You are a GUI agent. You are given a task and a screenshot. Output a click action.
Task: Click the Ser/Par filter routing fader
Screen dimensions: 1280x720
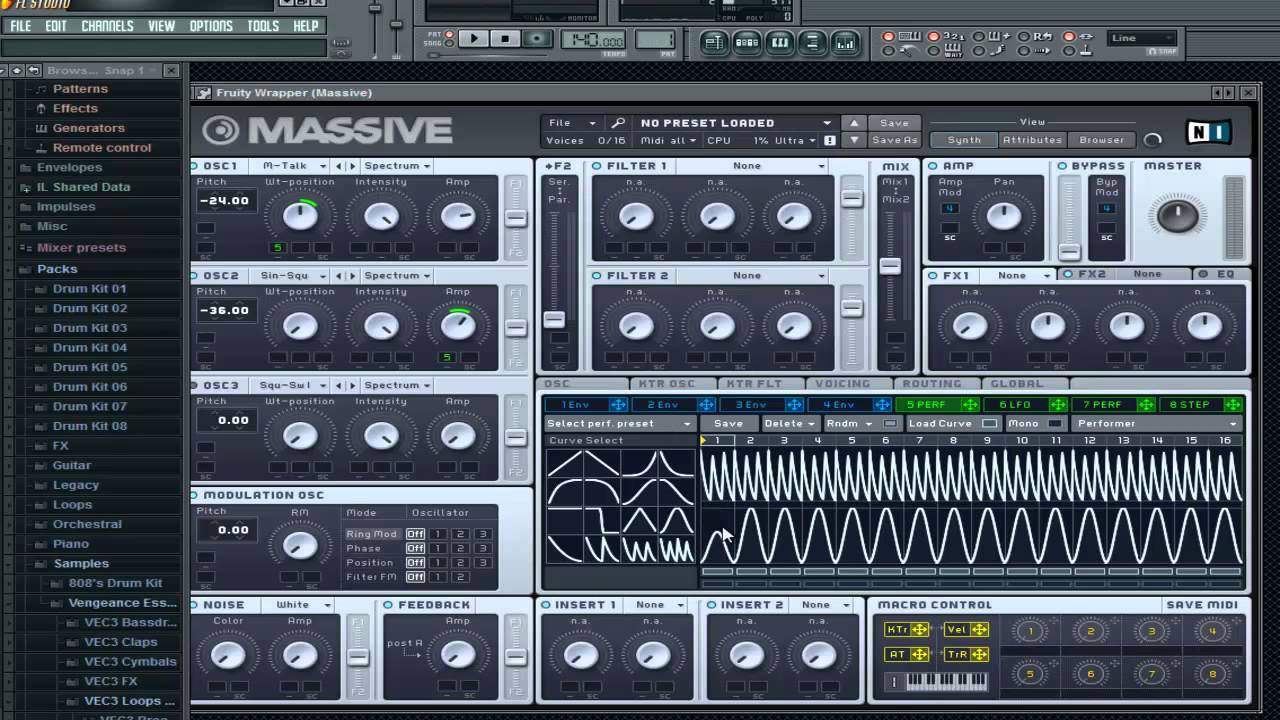point(554,320)
